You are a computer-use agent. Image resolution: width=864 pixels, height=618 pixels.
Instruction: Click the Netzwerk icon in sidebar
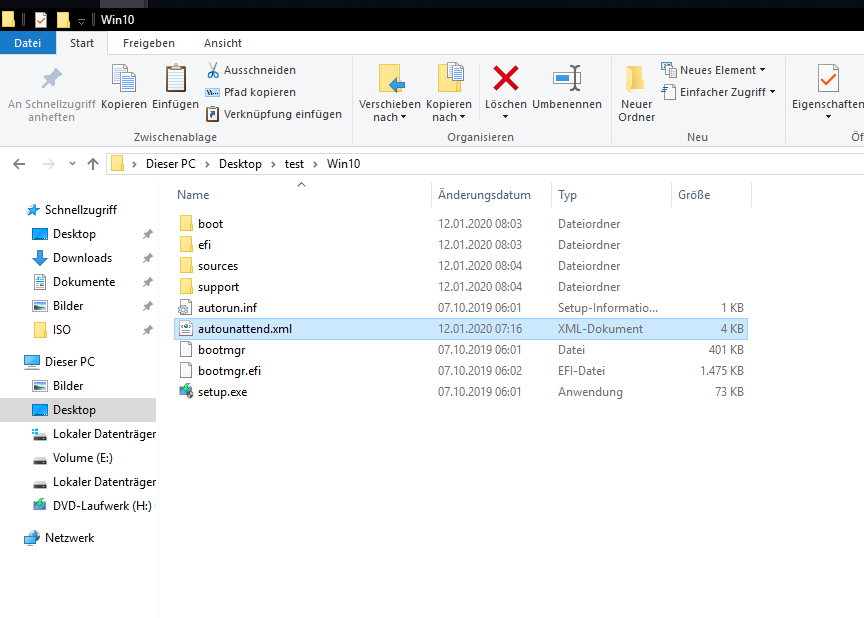click(32, 538)
